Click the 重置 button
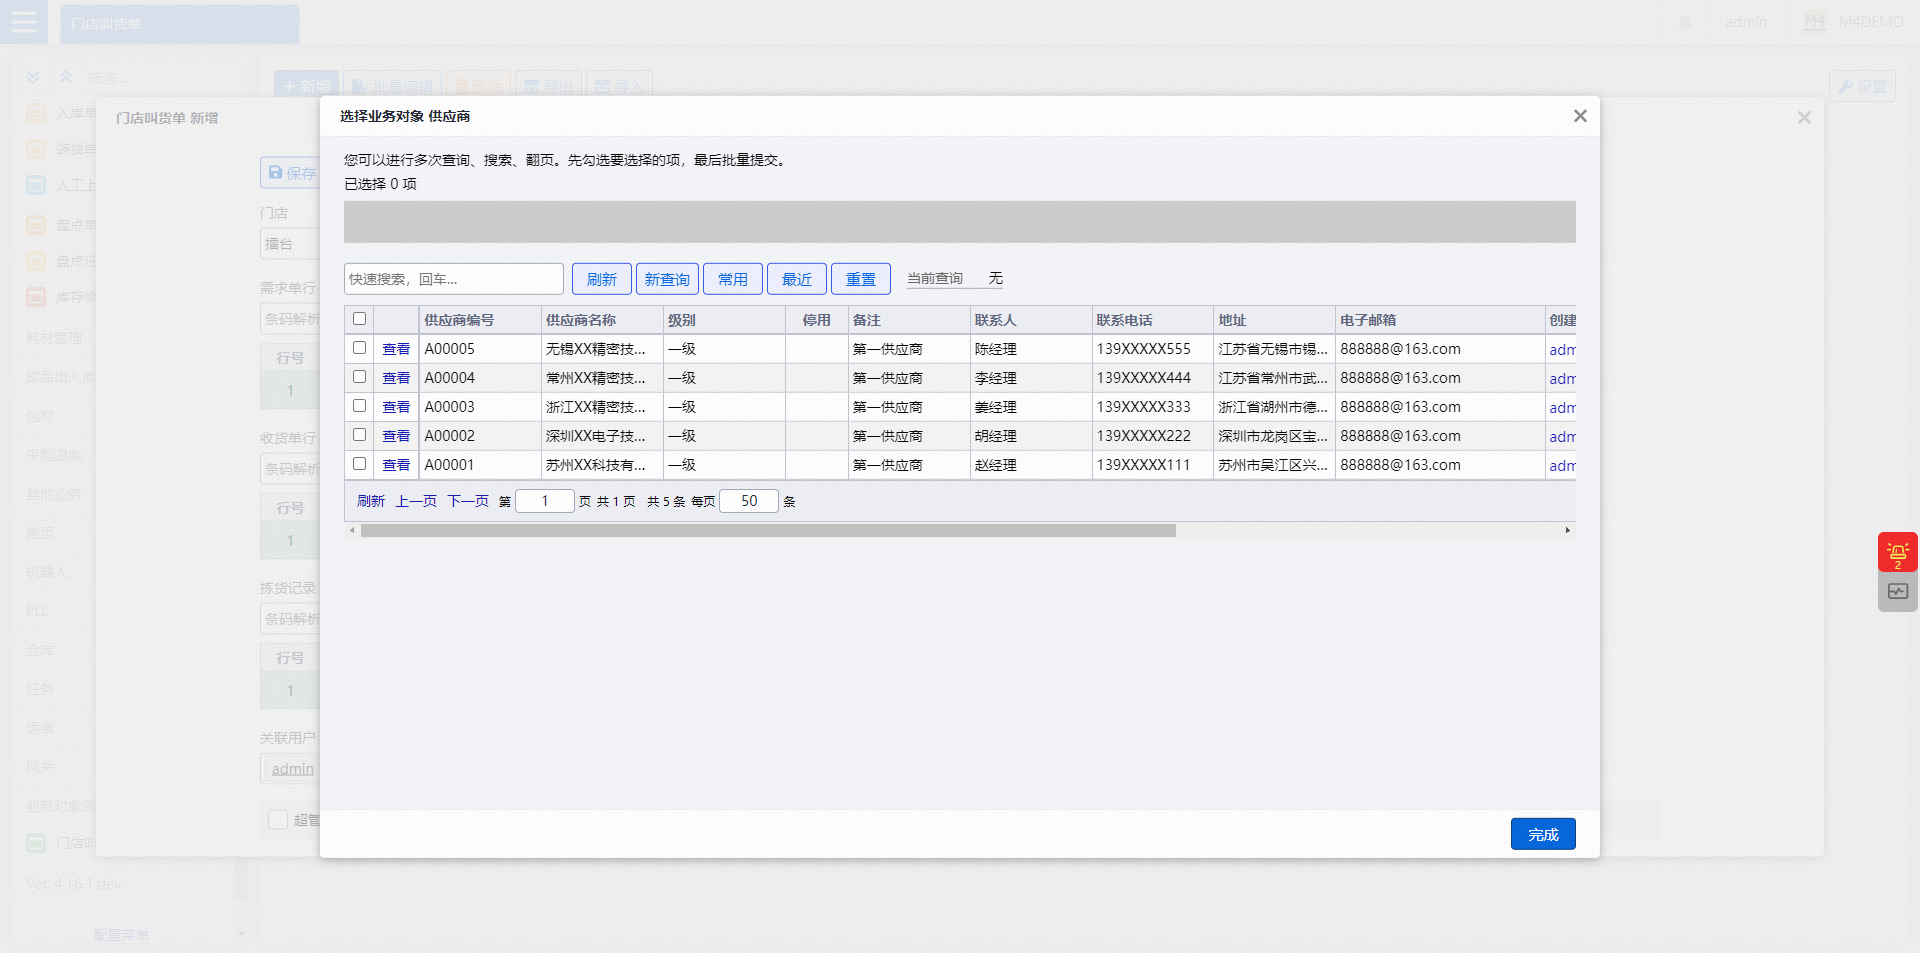 (860, 279)
